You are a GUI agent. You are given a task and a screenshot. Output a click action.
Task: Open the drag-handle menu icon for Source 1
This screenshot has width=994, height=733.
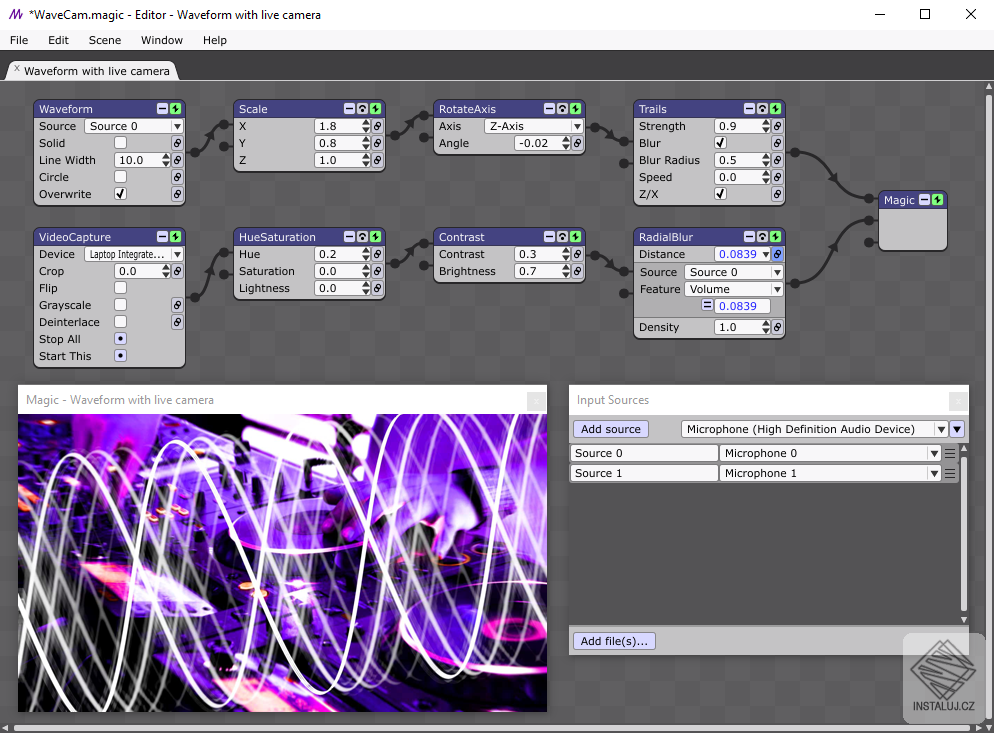tap(950, 473)
